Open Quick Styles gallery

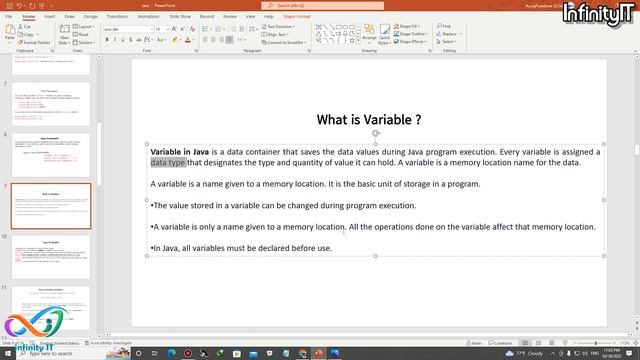pyautogui.click(x=384, y=34)
